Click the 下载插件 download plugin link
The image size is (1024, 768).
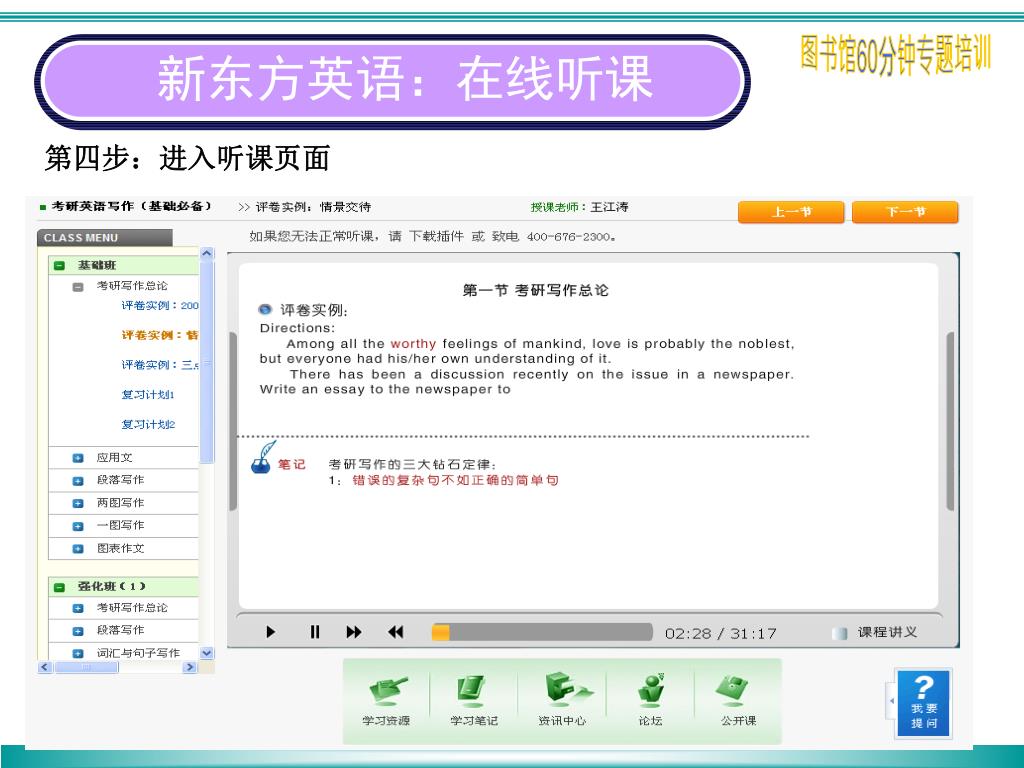pyautogui.click(x=436, y=236)
